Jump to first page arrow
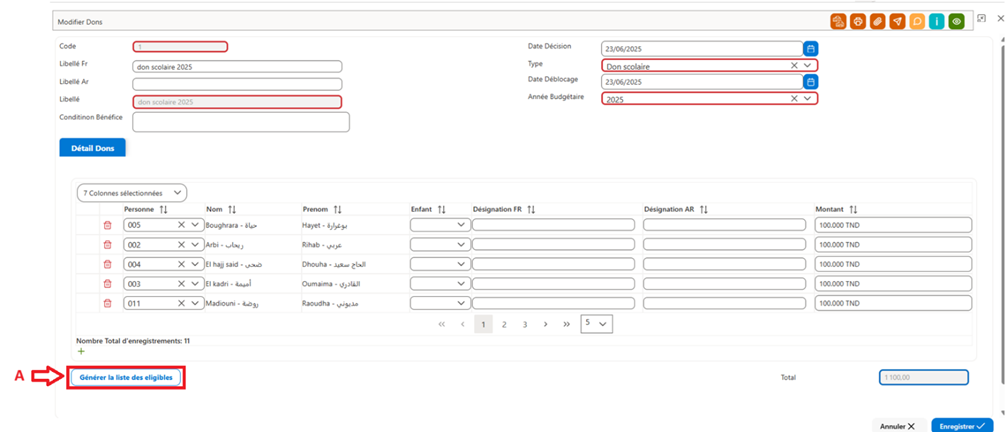This screenshot has height=432, width=1007. pos(442,325)
